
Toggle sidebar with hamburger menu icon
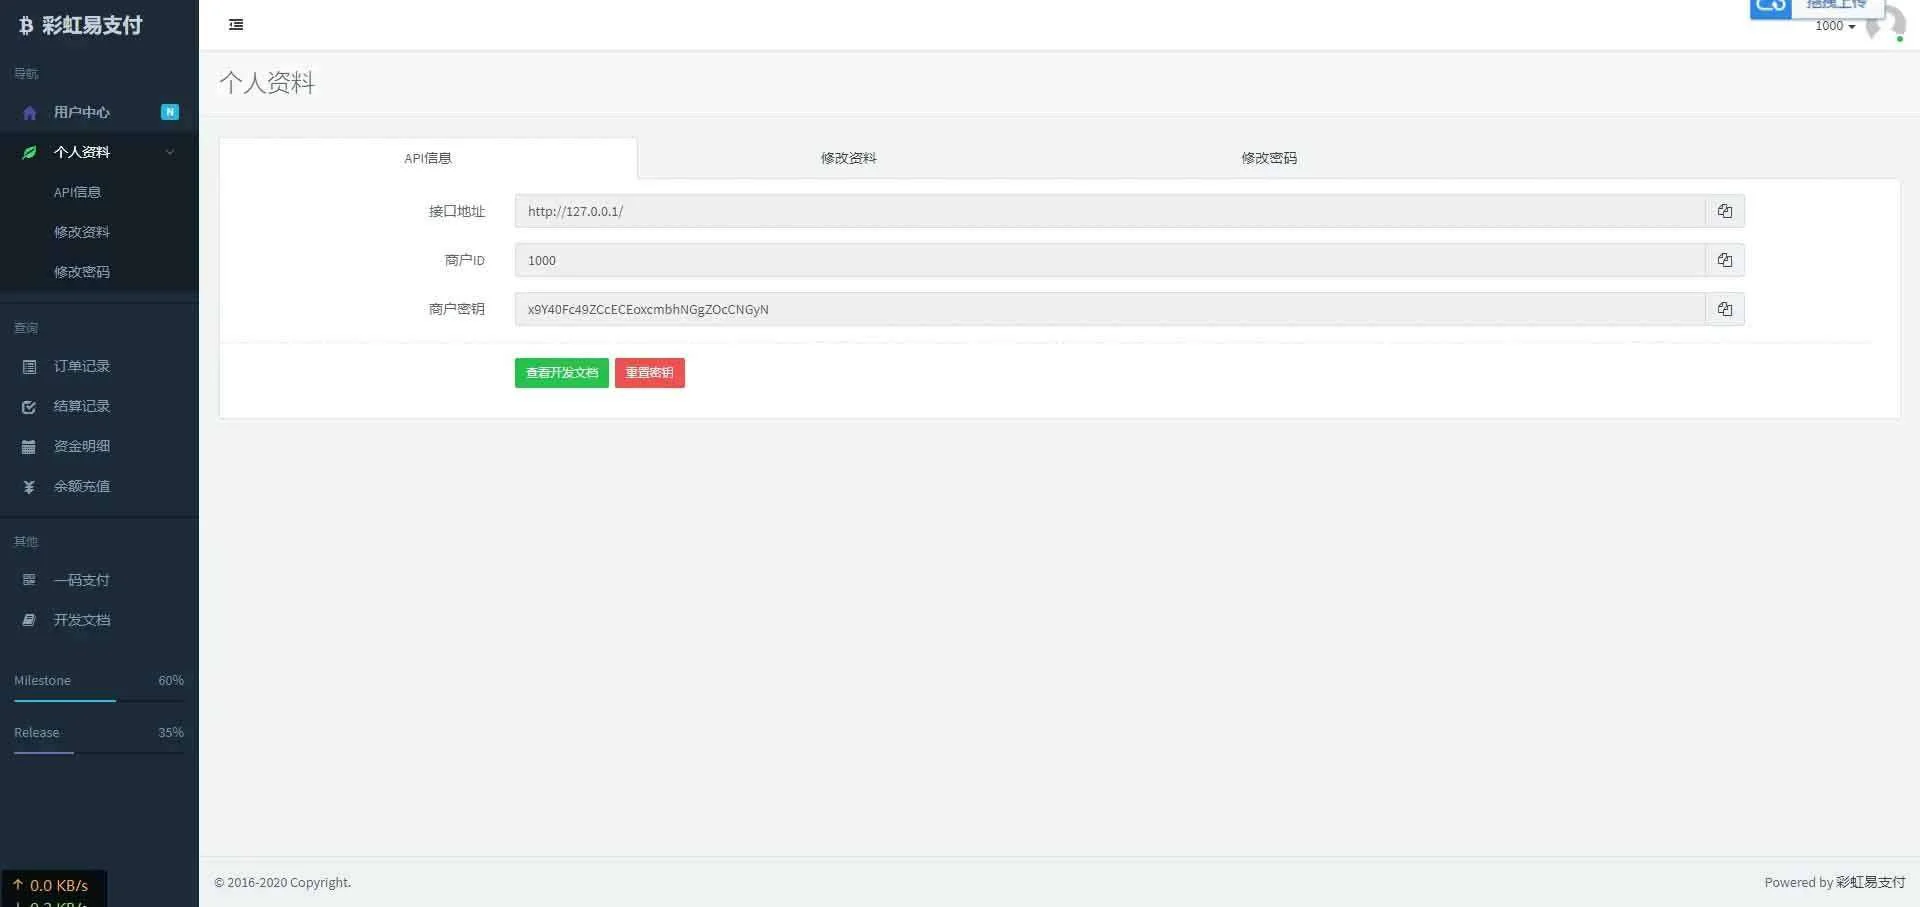[236, 25]
